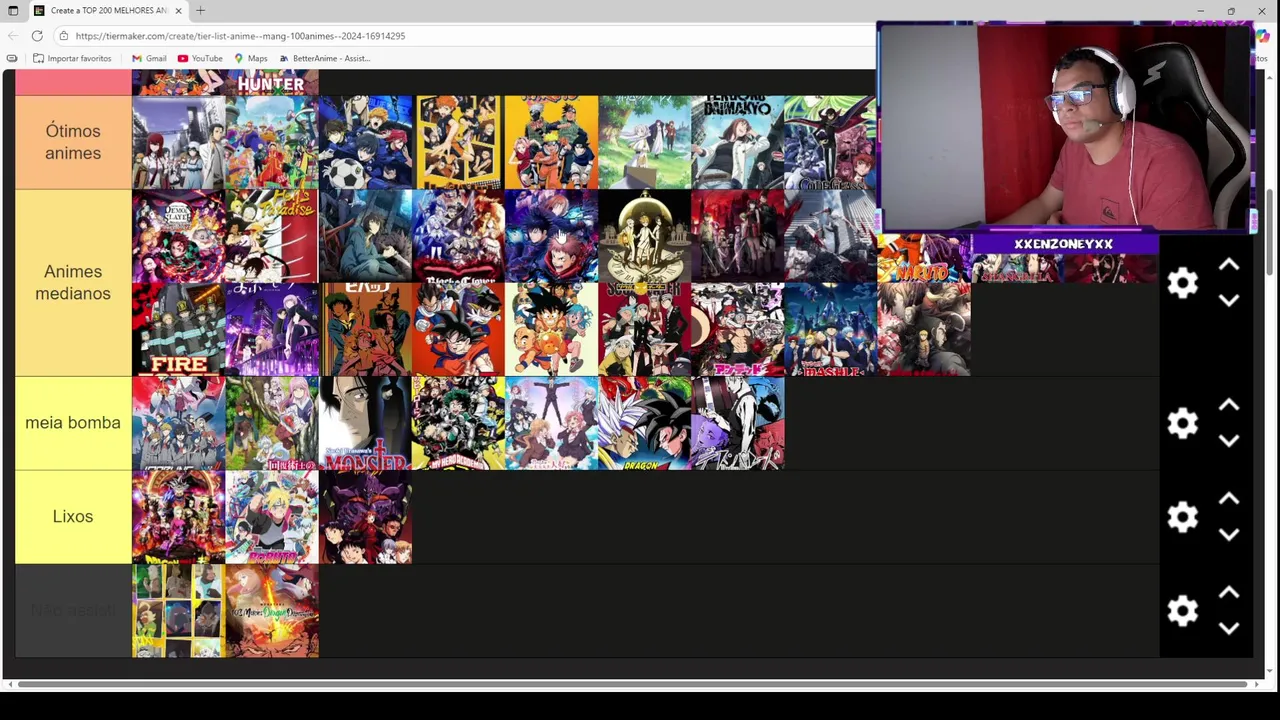This screenshot has height=720, width=1280.
Task: Select the Black Clover thumbnail
Action: coord(458,236)
